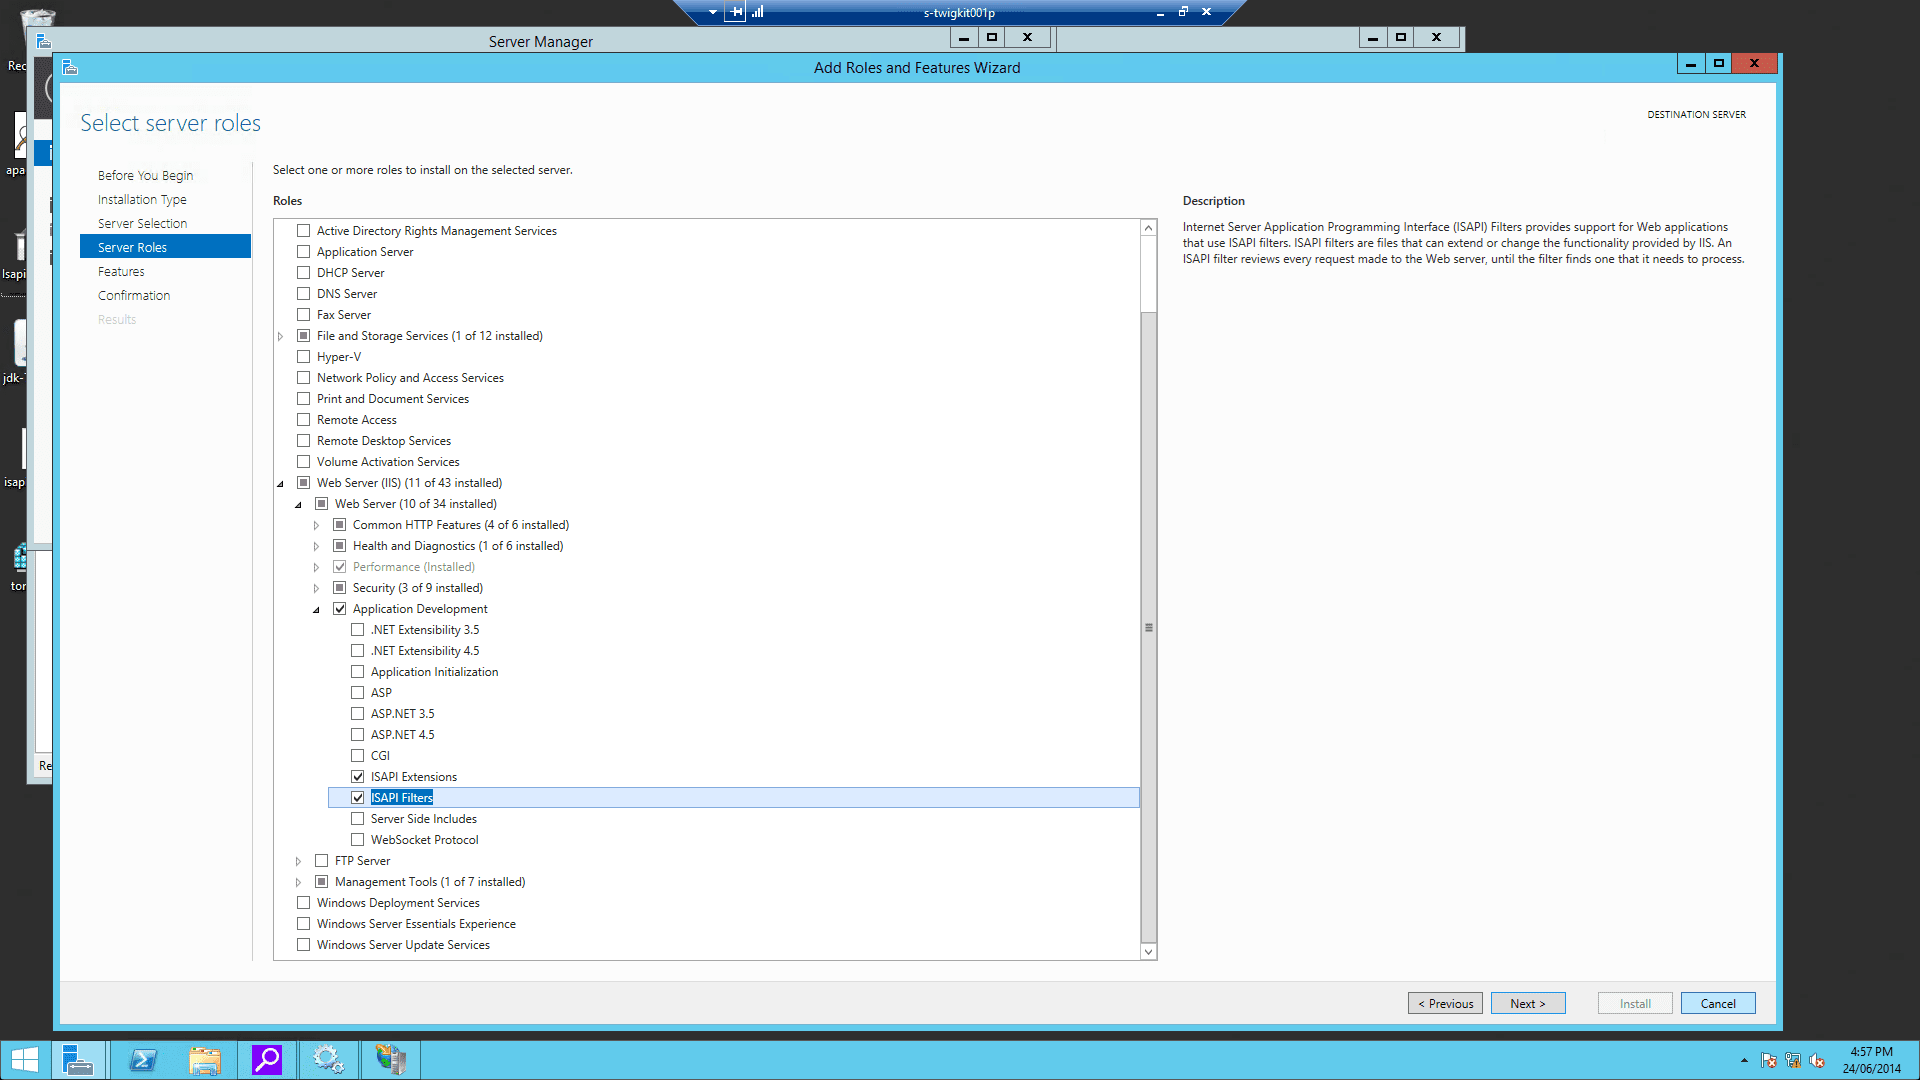Click the muted volume tray icon
This screenshot has width=1920, height=1080.
(x=1817, y=1060)
